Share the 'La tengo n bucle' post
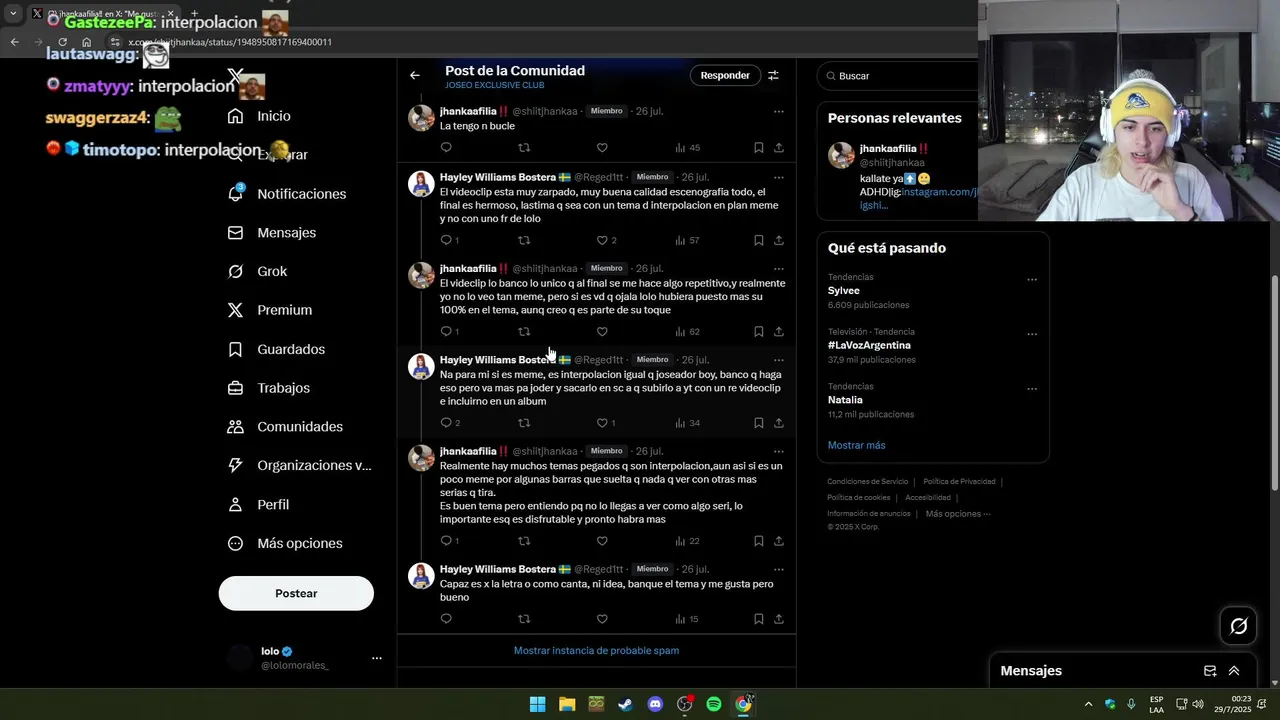Screen dimensions: 1280x720 point(779,148)
